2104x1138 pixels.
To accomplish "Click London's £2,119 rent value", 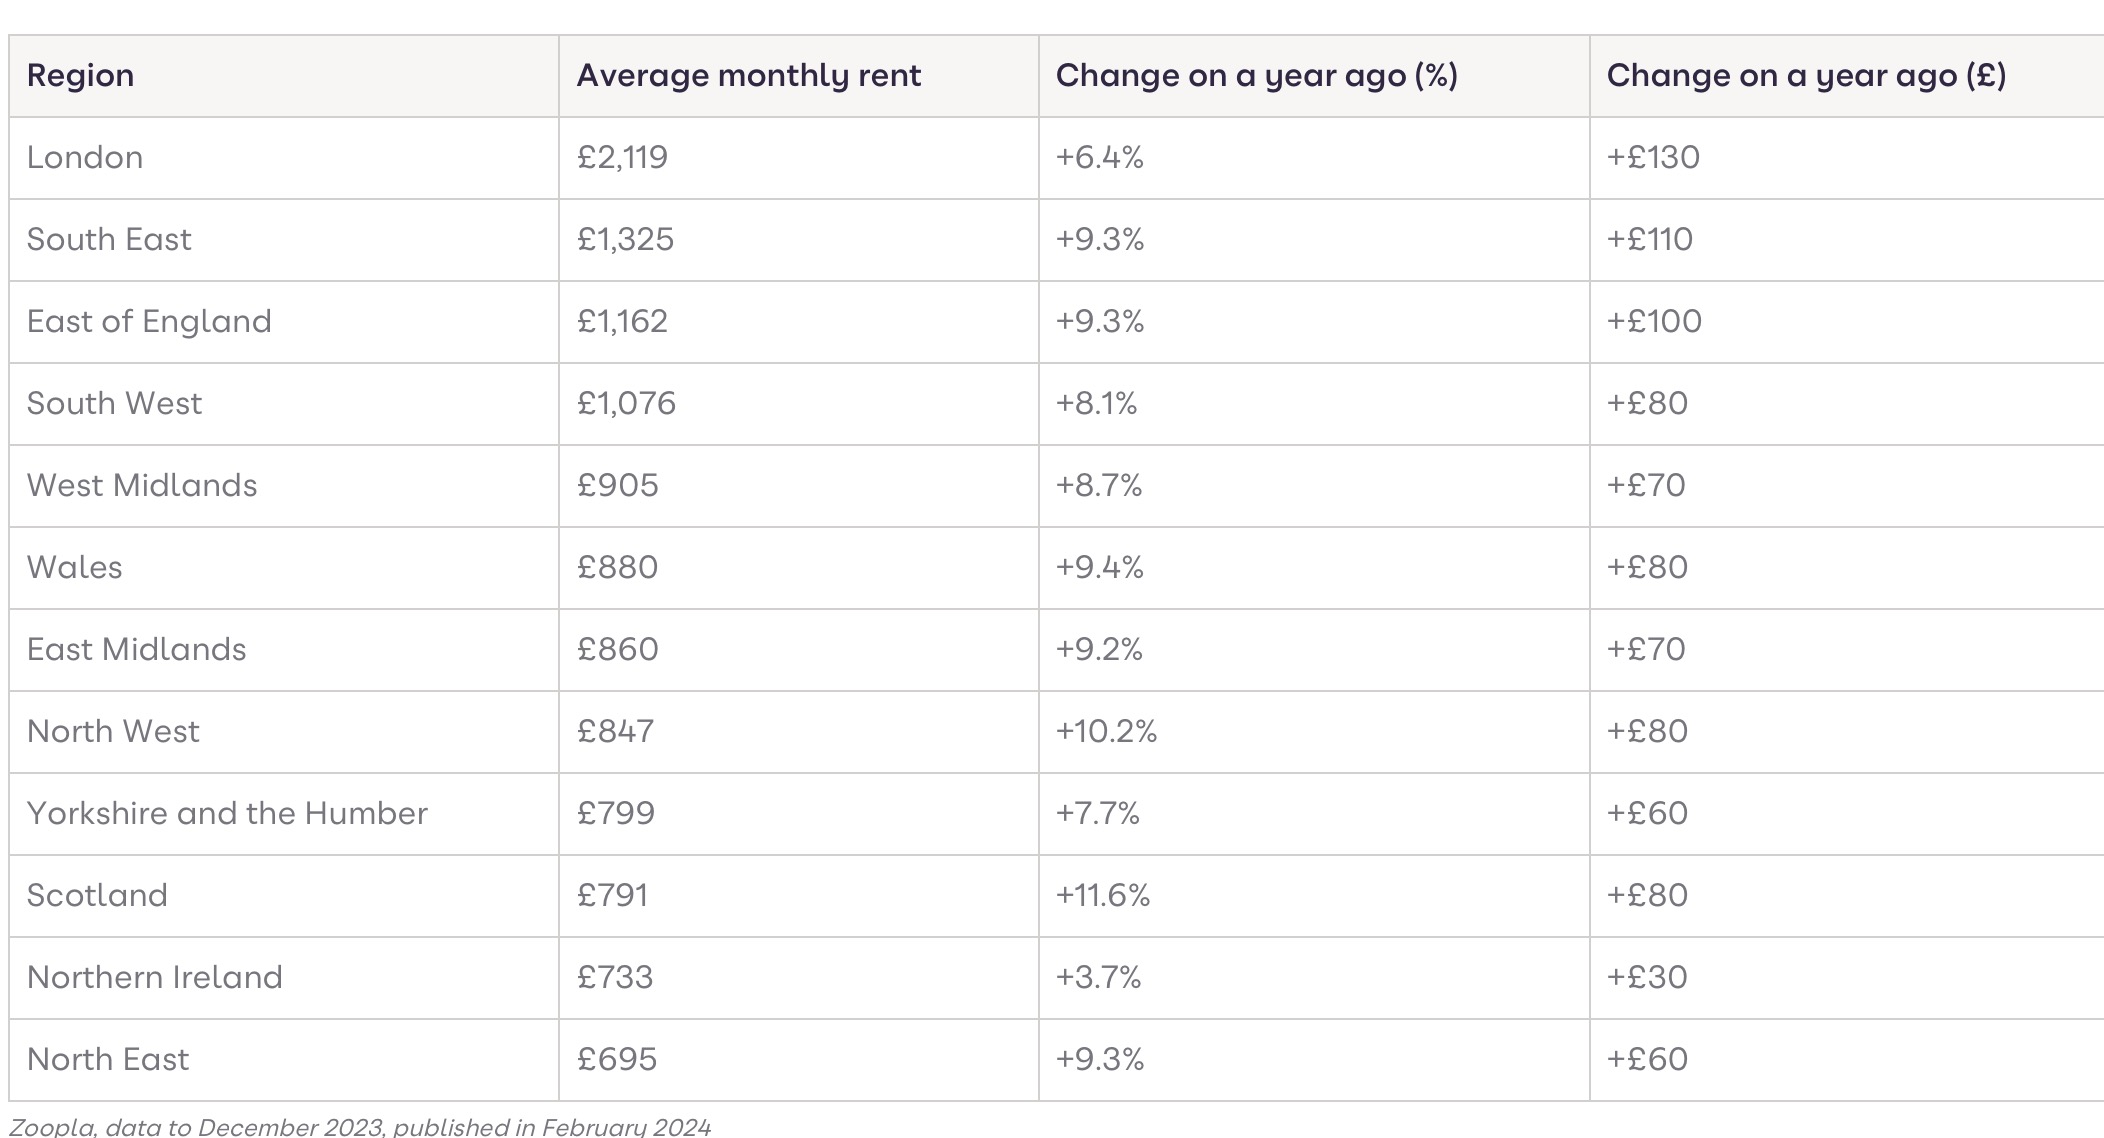I will click(x=622, y=158).
